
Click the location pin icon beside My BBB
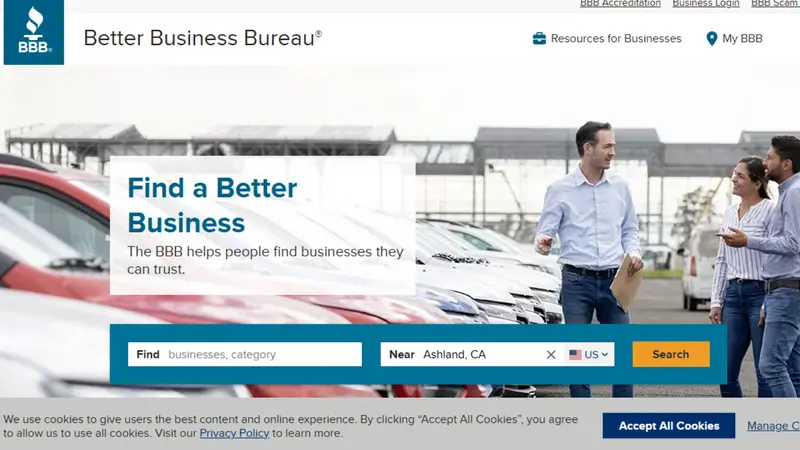coord(712,39)
